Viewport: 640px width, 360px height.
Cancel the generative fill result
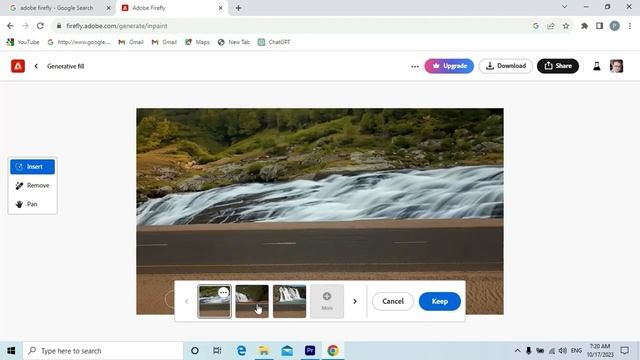pos(393,301)
